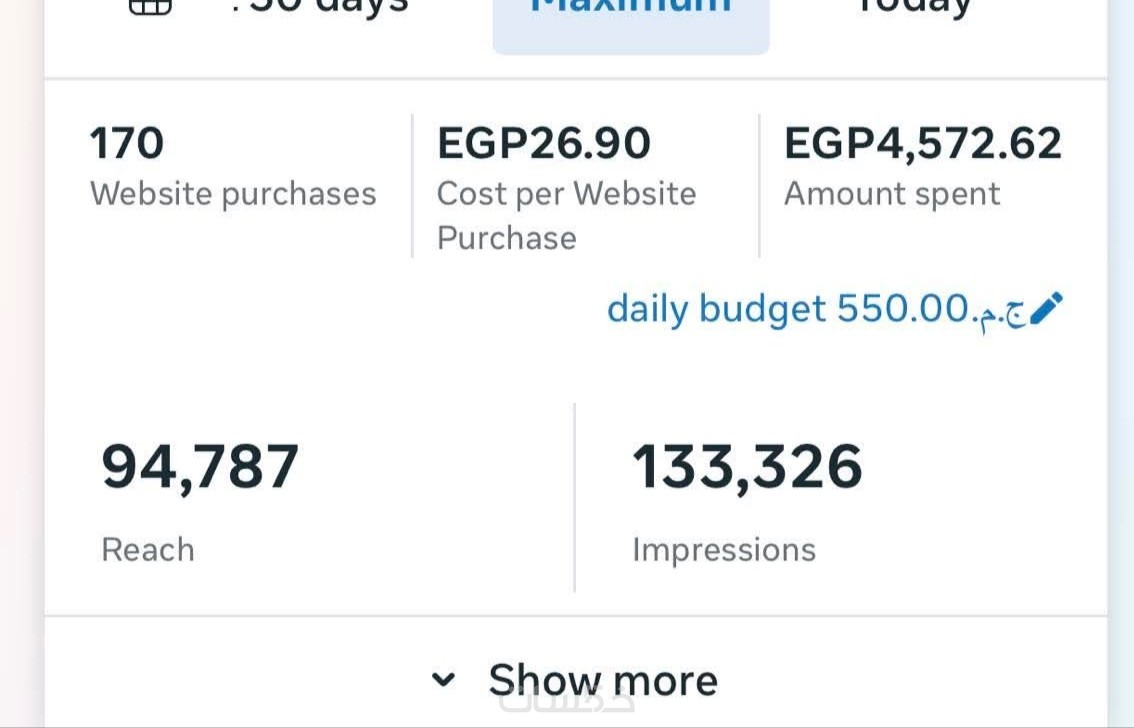This screenshot has width=1134, height=728.
Task: Switch to the Today date range tab
Action: 914,8
